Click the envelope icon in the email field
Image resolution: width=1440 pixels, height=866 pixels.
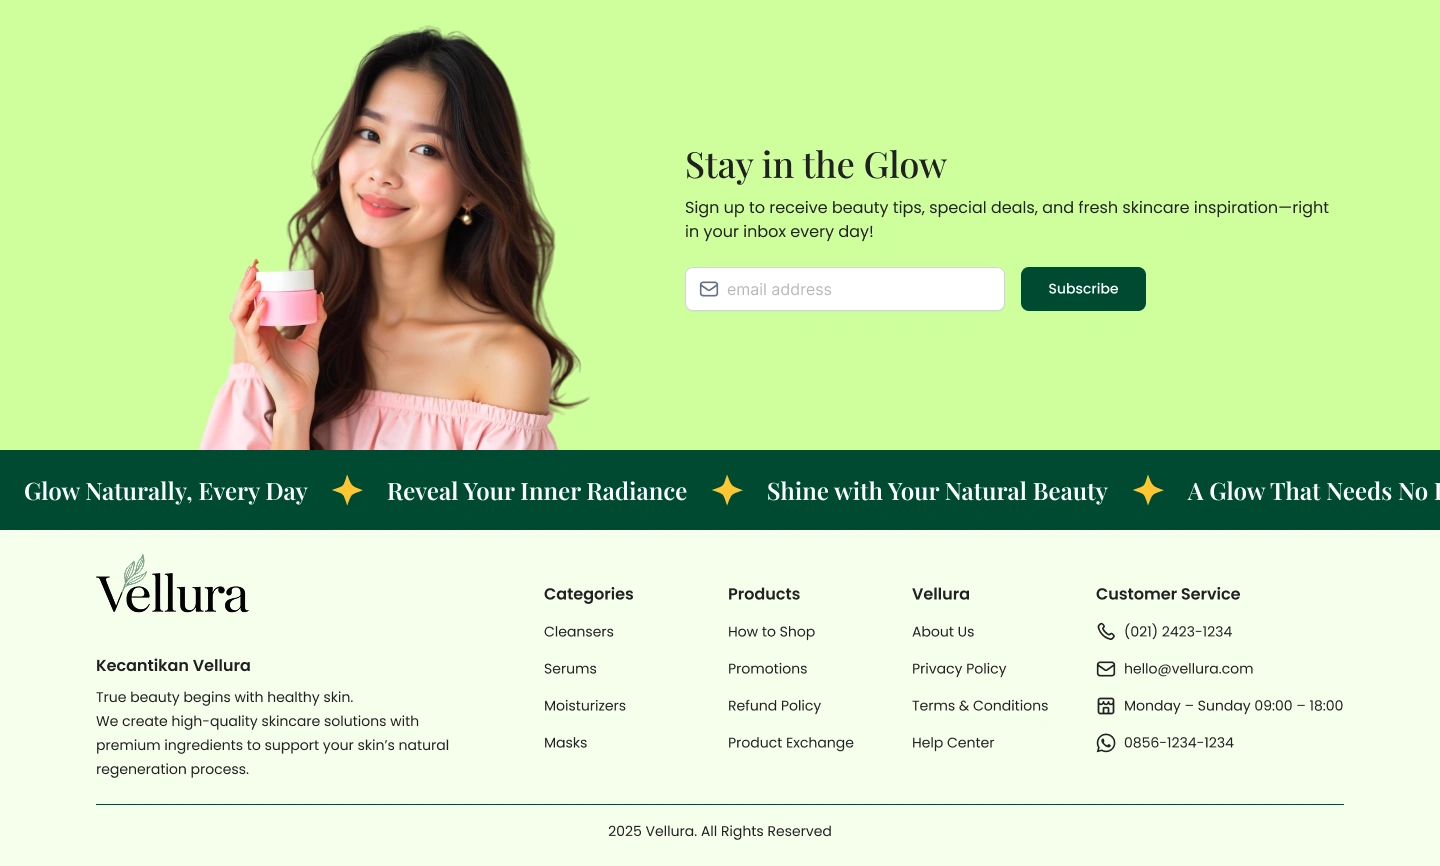point(709,289)
